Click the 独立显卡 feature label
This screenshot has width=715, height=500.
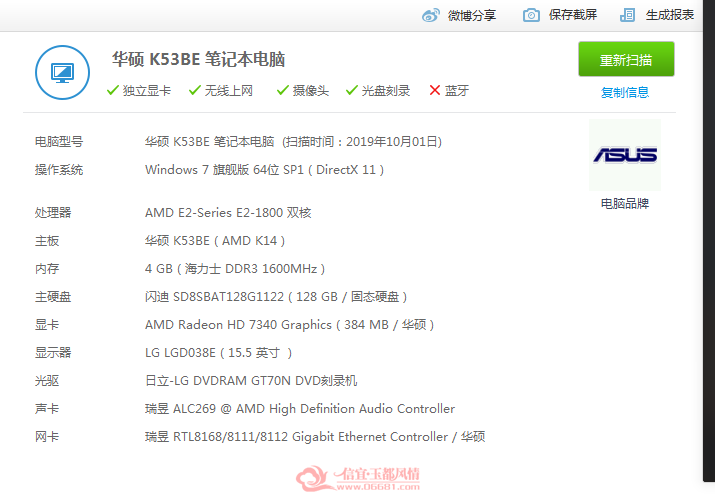point(146,91)
